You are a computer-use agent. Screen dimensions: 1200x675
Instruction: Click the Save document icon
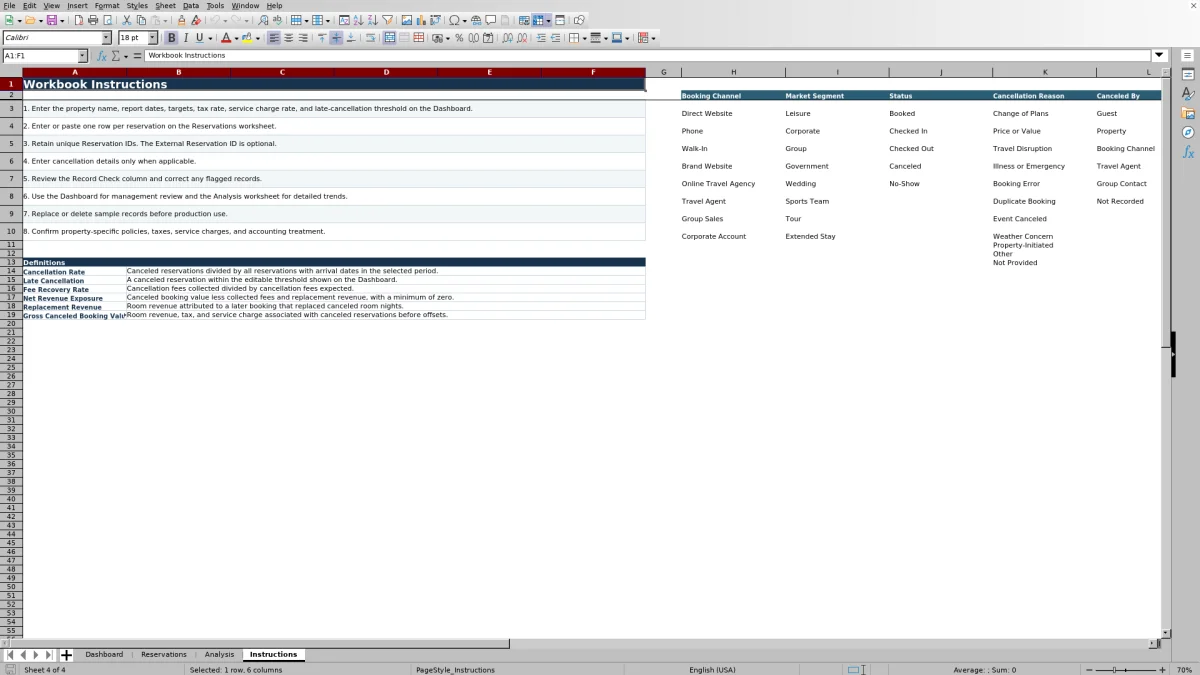(x=51, y=20)
